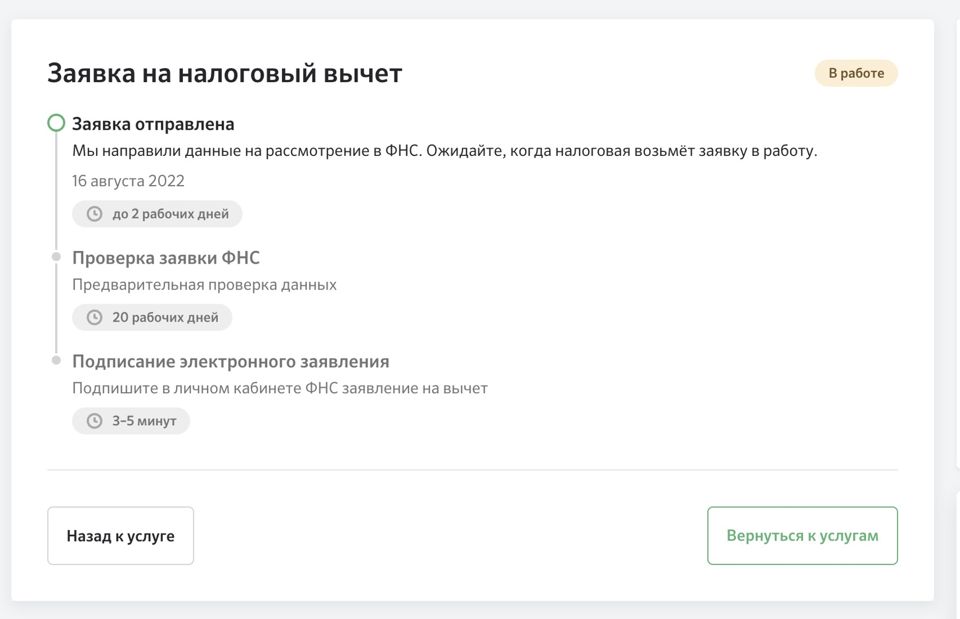Select the Проверка заявки ФНС step title
The height and width of the screenshot is (619, 960).
tap(166, 258)
